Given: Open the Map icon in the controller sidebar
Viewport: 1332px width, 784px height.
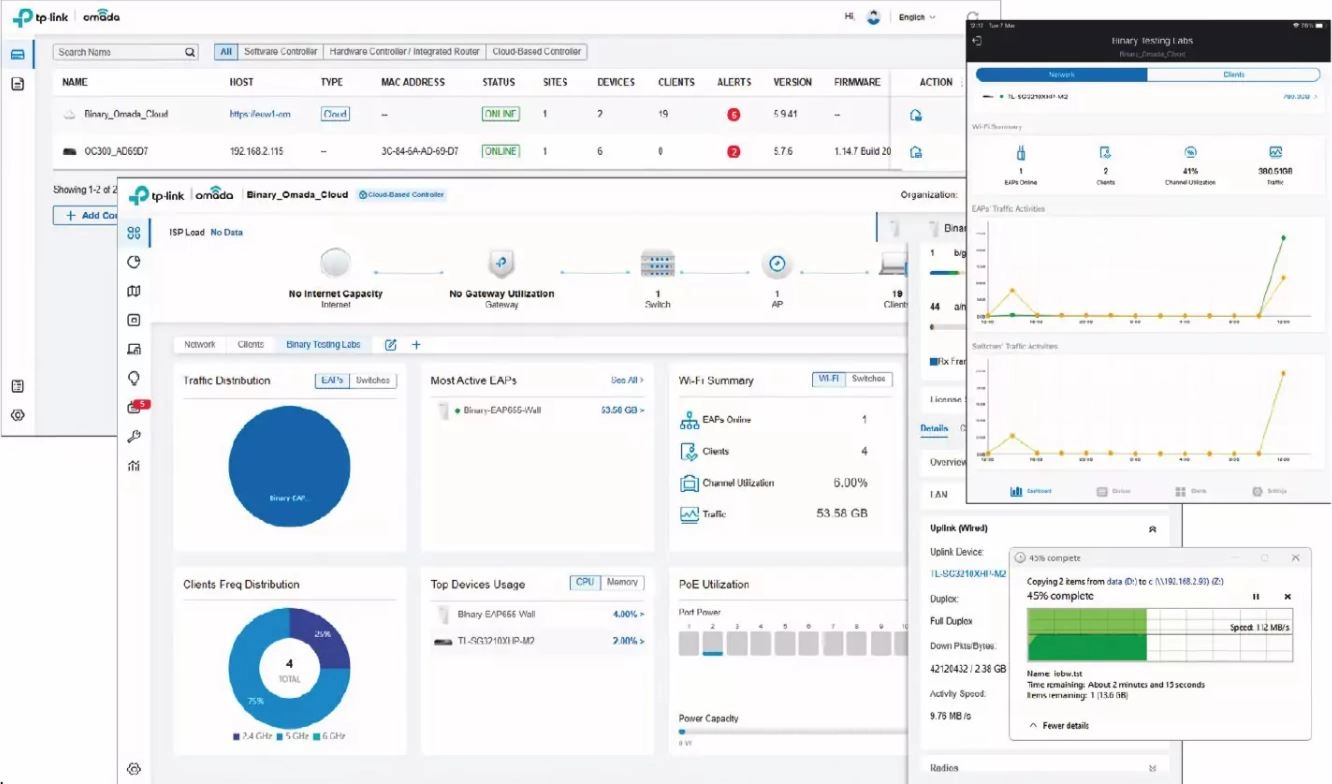Looking at the screenshot, I should 134,291.
